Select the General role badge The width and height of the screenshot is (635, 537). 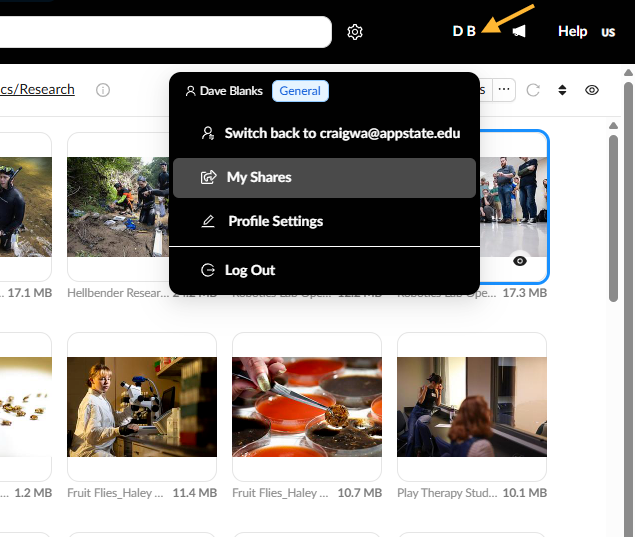coord(300,91)
